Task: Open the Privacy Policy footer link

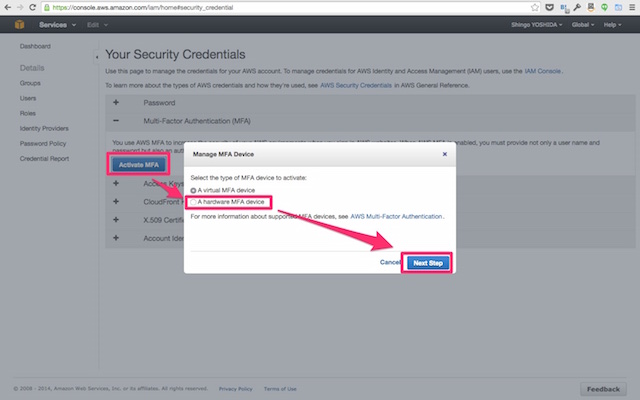Action: 236,389
